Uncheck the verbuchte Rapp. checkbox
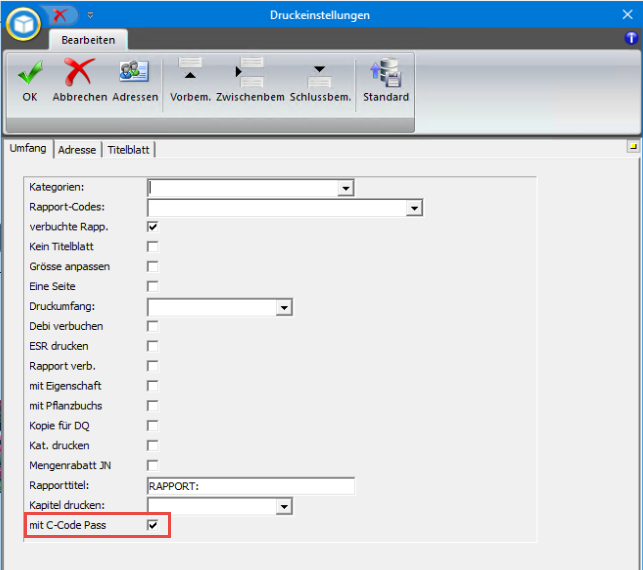The image size is (643, 570). point(153,227)
